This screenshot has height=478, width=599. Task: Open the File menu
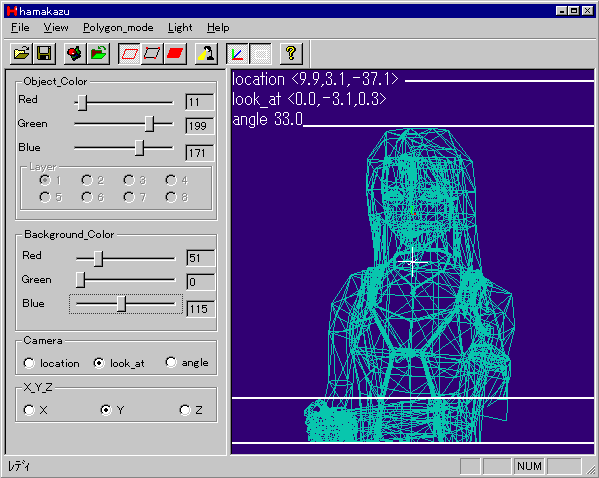[20, 28]
